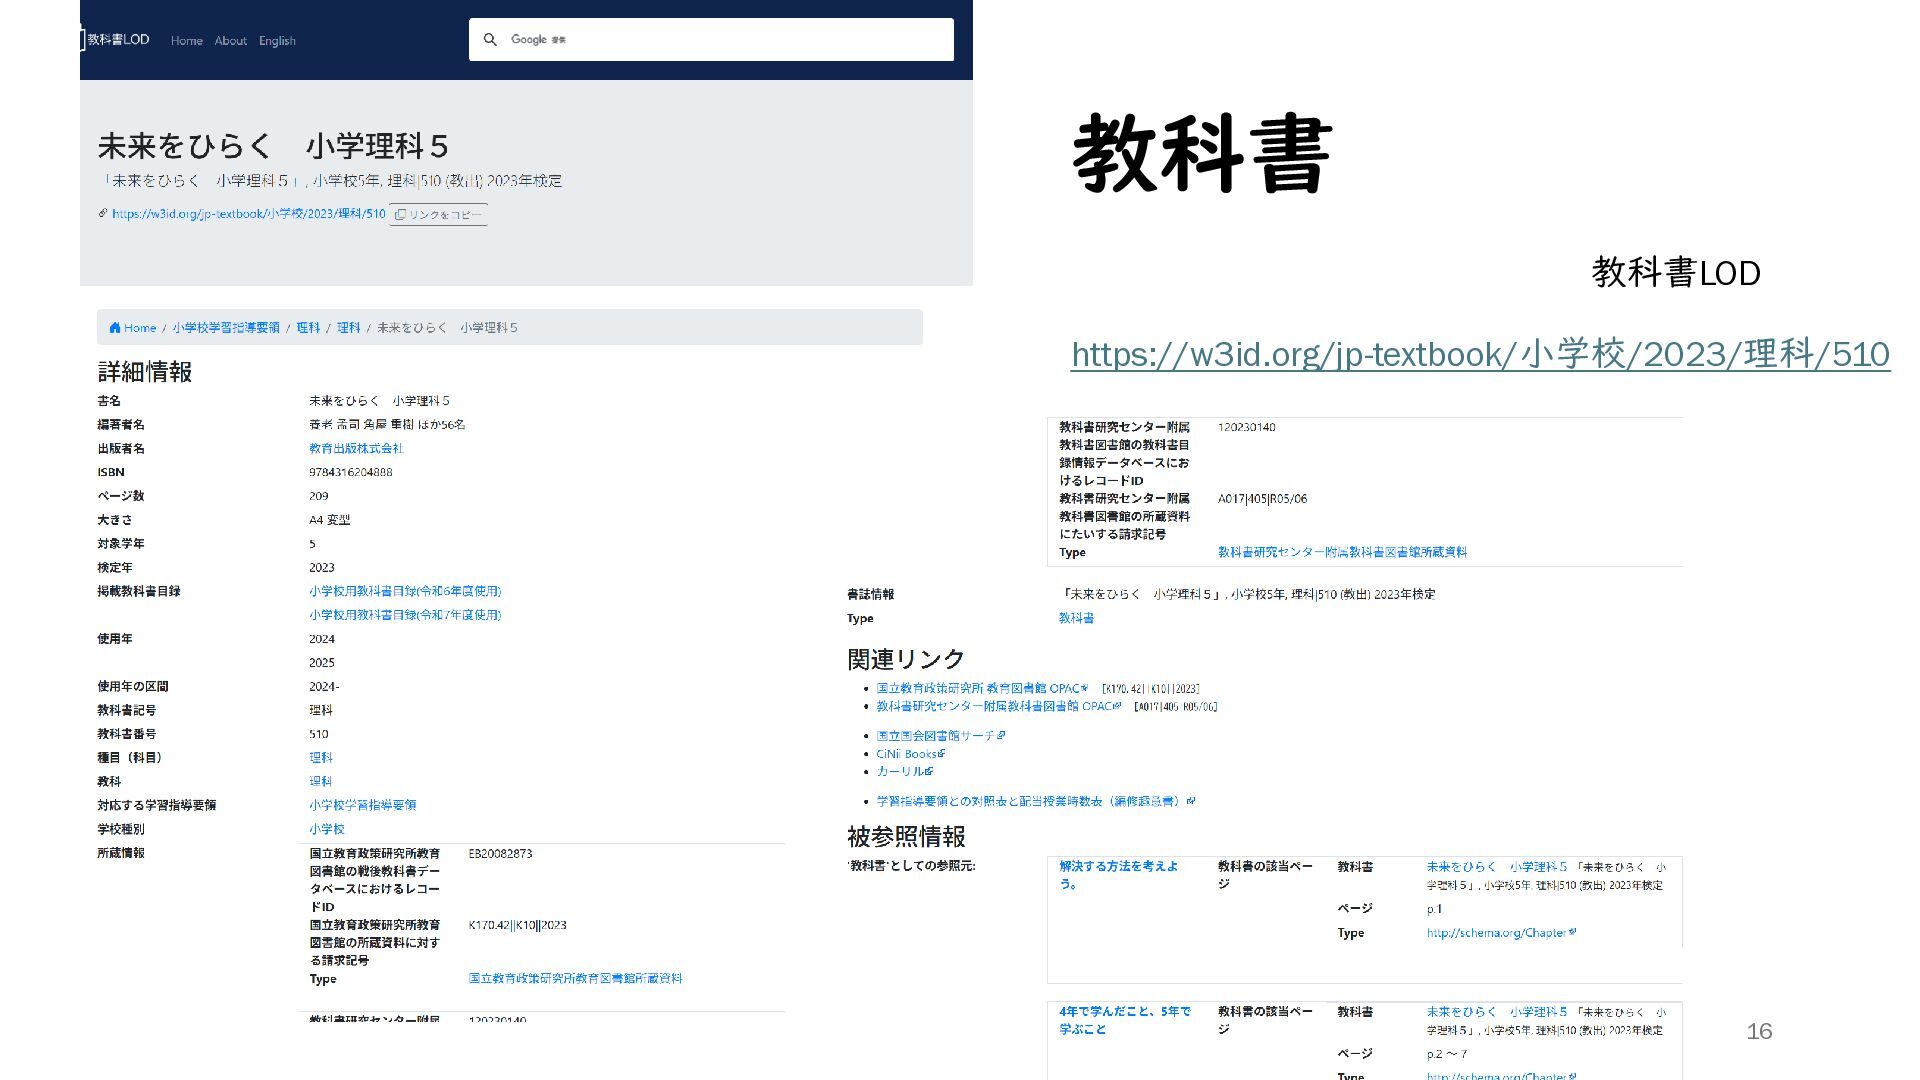Open the Home menu item
Image resolution: width=1920 pixels, height=1080 pixels.
186,41
